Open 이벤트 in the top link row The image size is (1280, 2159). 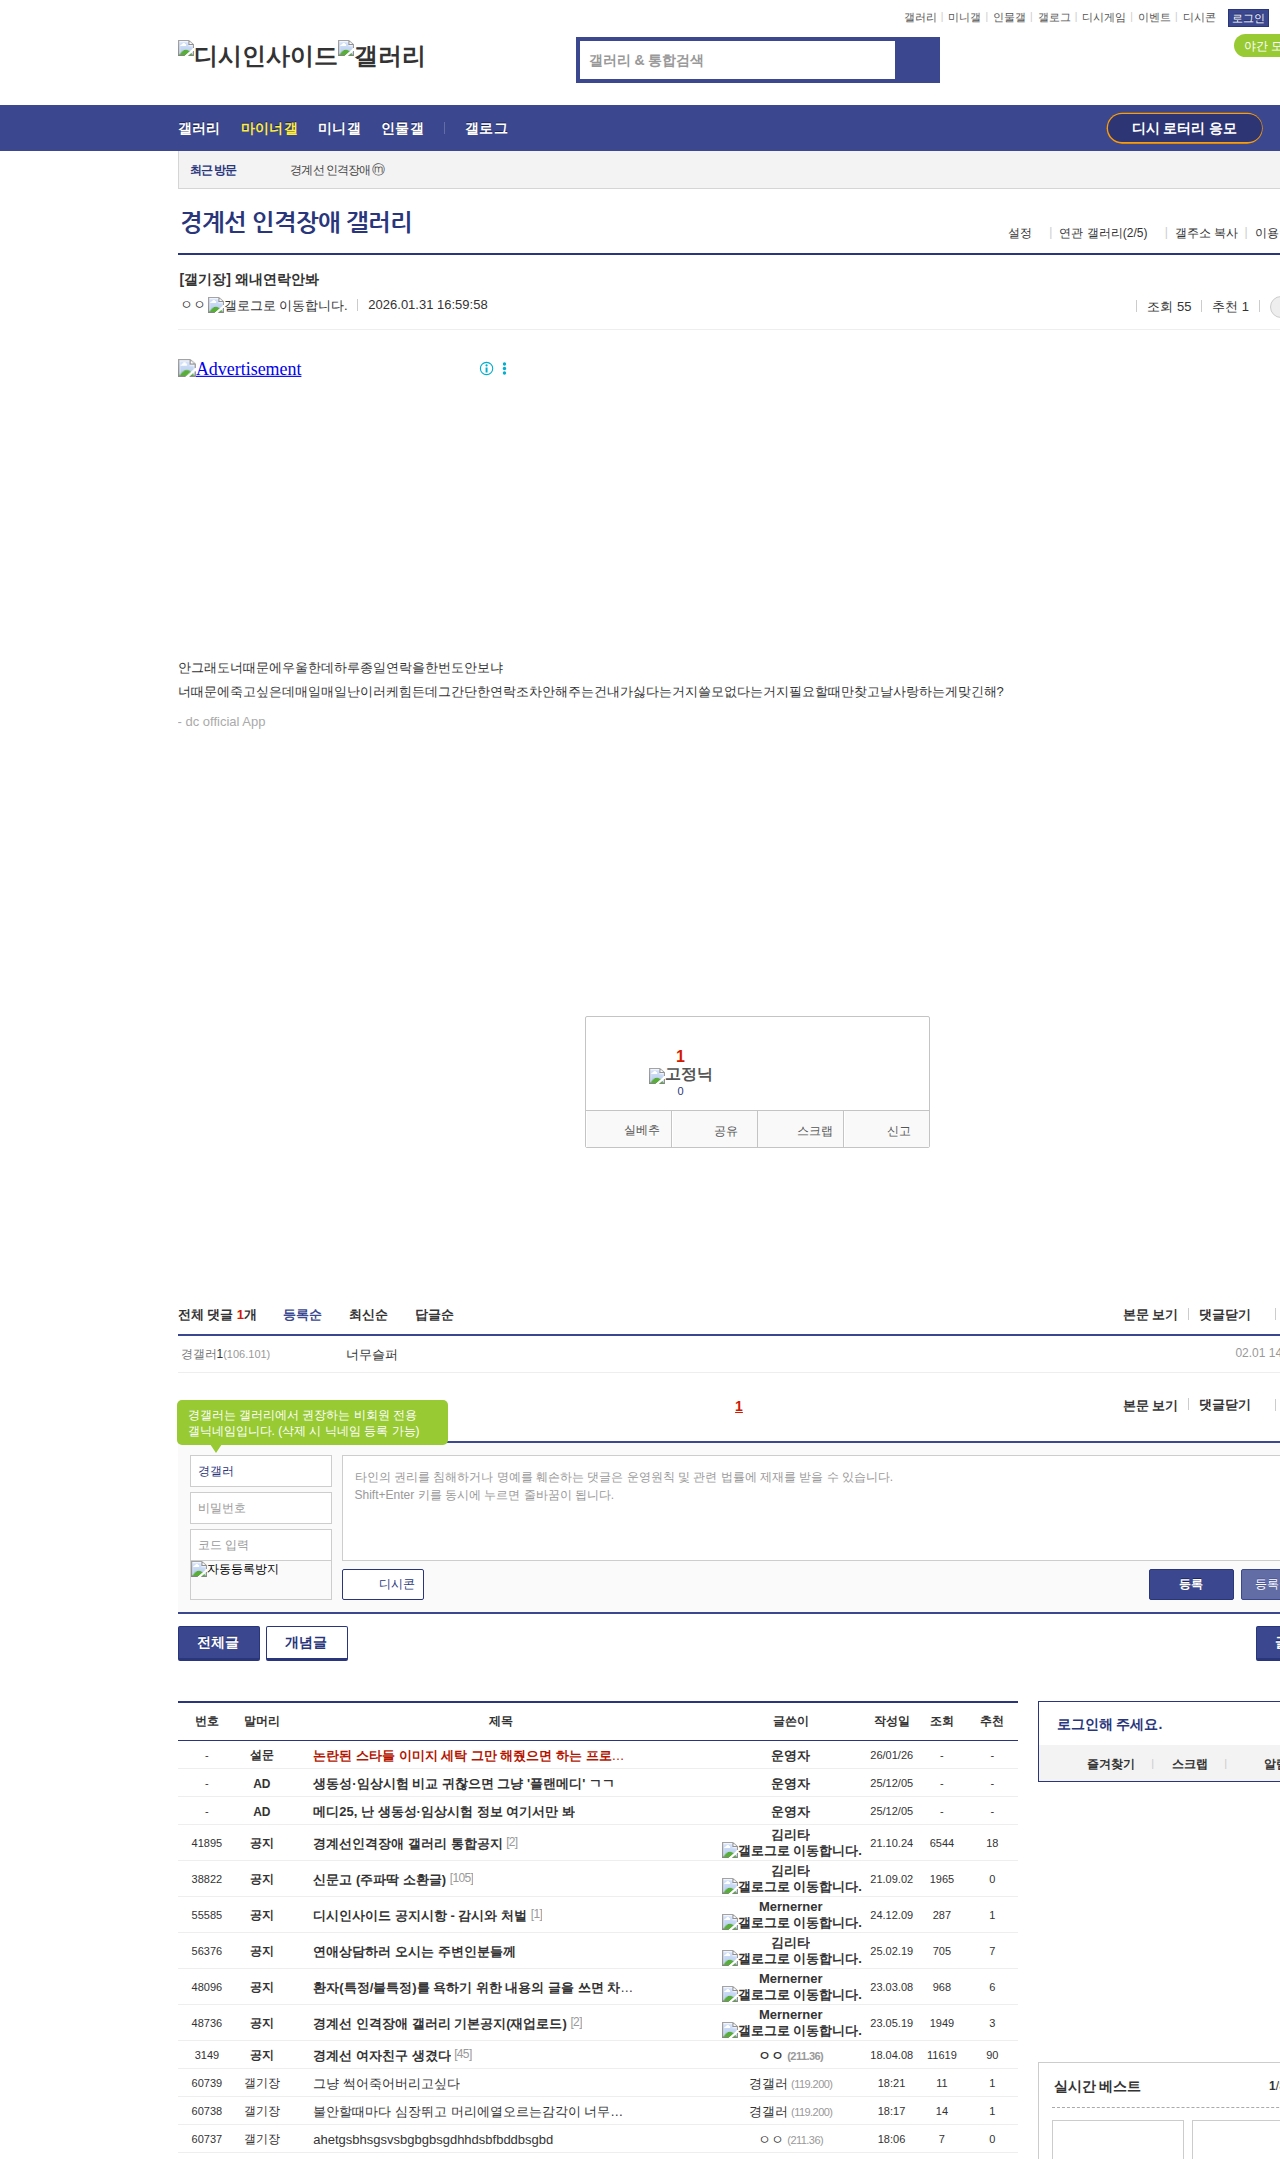1154,18
